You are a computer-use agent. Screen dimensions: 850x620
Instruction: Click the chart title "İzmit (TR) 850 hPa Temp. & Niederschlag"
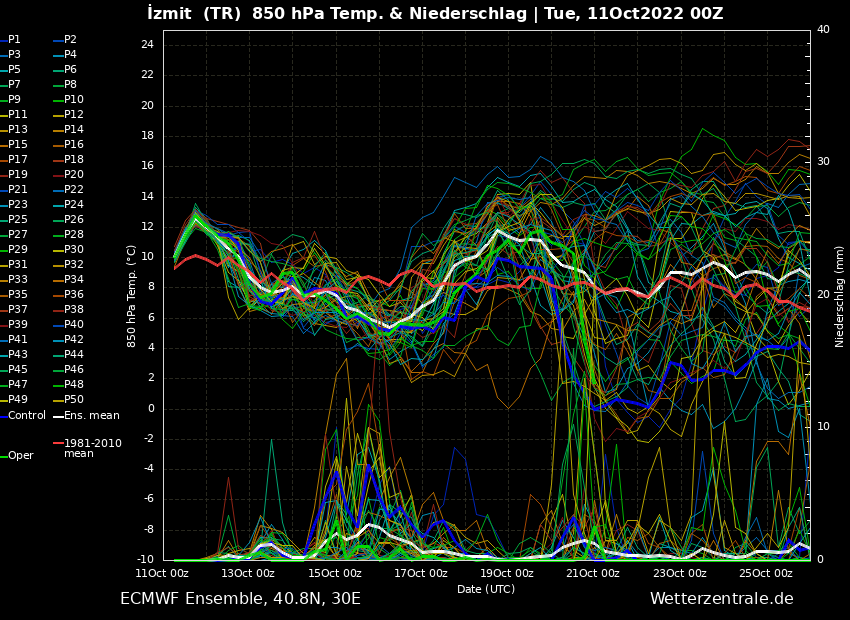[x=337, y=13]
